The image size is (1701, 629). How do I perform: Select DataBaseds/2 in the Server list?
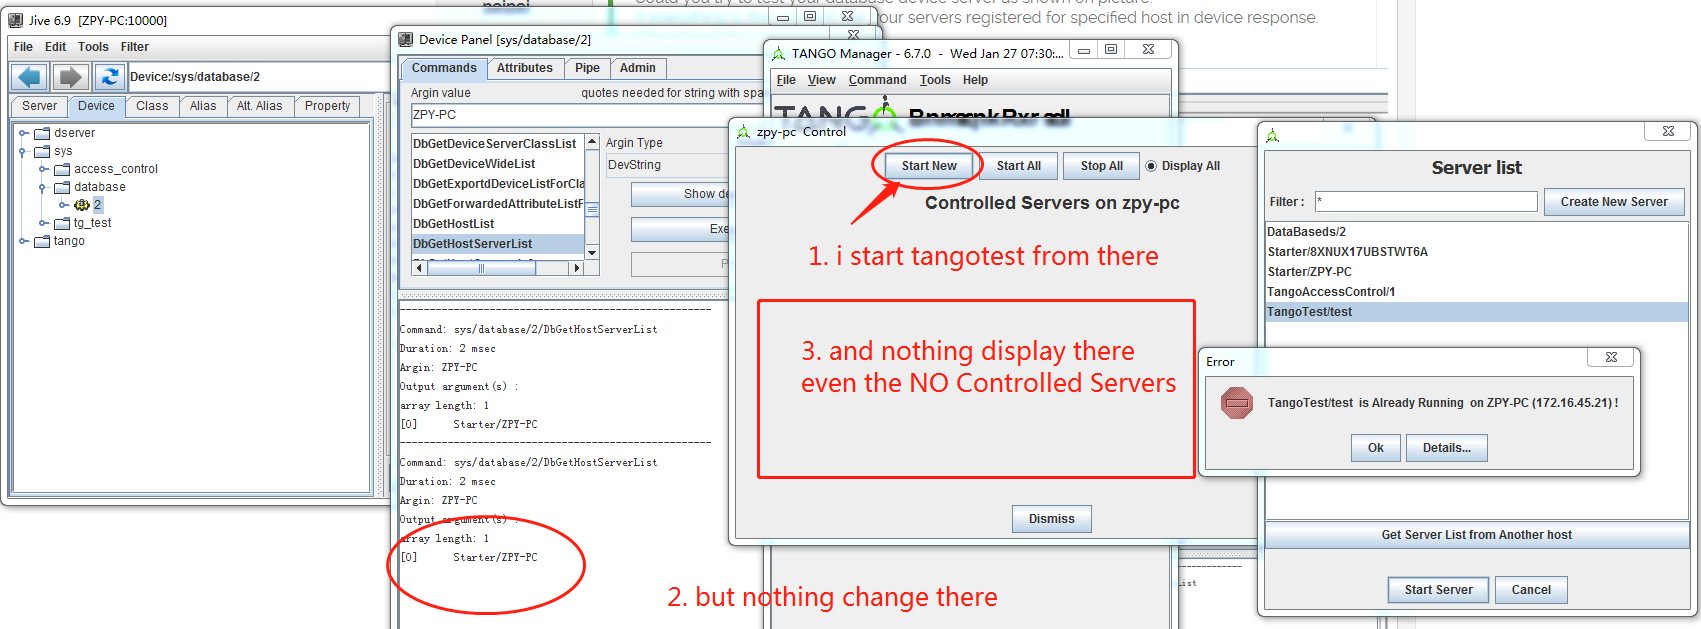1477,232
